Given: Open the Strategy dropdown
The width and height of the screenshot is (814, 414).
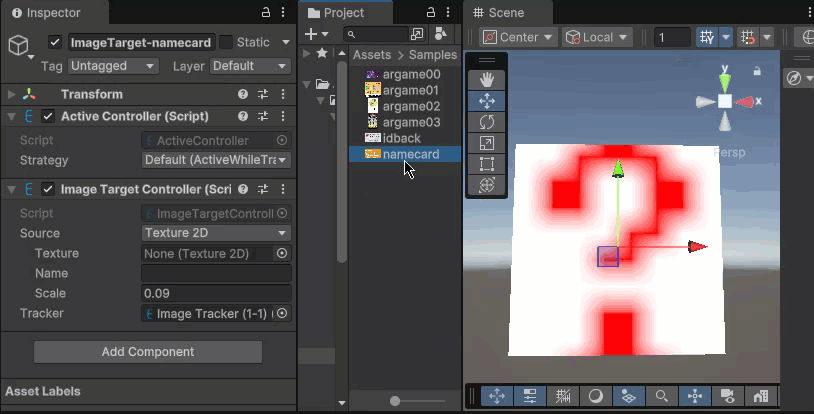Looking at the screenshot, I should (216, 160).
